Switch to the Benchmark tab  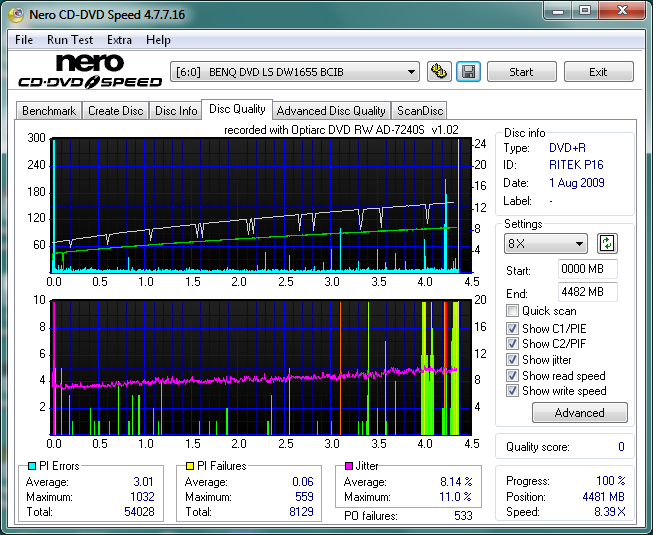pos(48,111)
